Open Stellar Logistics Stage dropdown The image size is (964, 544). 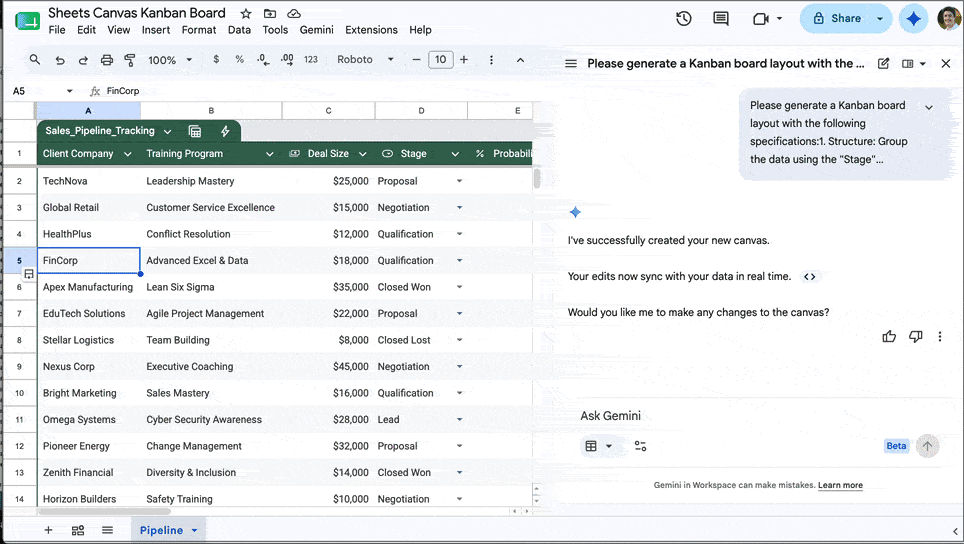pos(459,340)
